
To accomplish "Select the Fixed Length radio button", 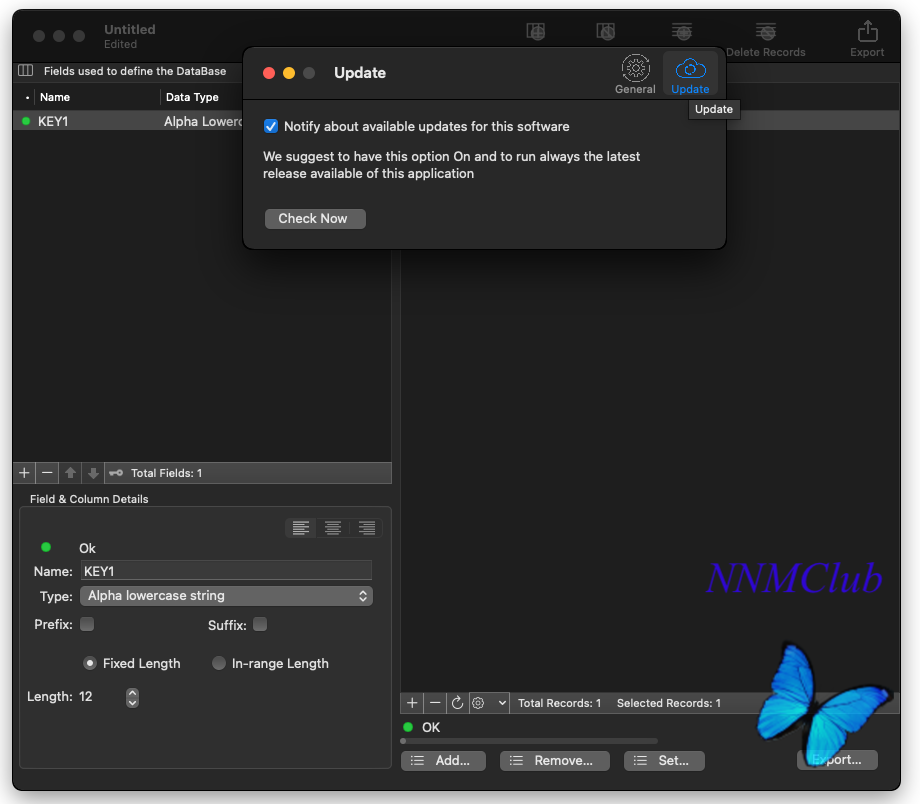I will click(90, 663).
